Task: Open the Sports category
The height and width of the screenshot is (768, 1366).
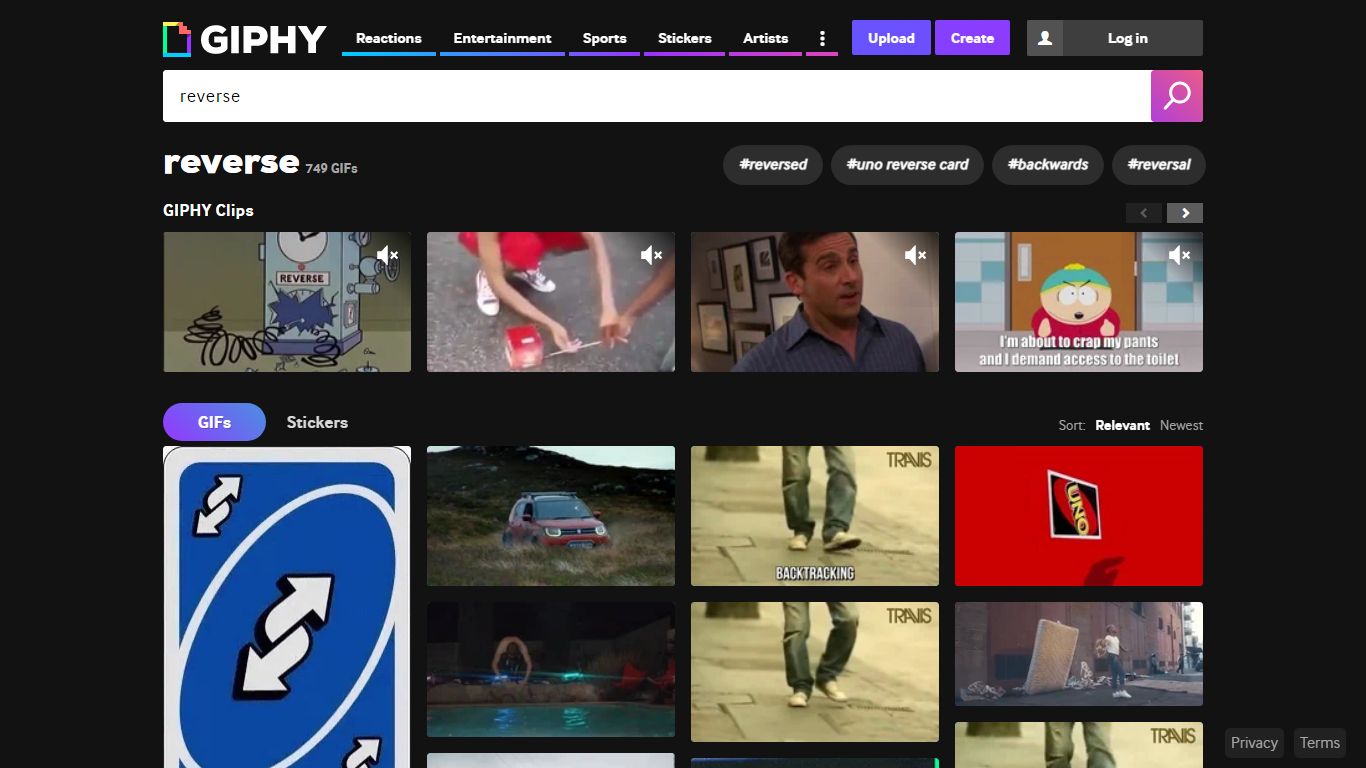Action: [604, 38]
